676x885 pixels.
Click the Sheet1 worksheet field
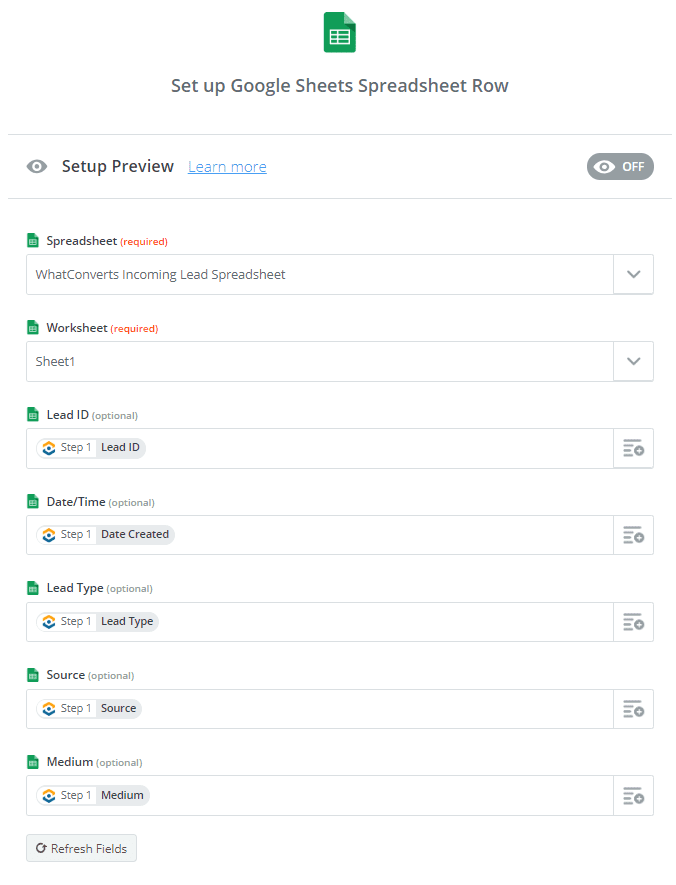click(320, 361)
